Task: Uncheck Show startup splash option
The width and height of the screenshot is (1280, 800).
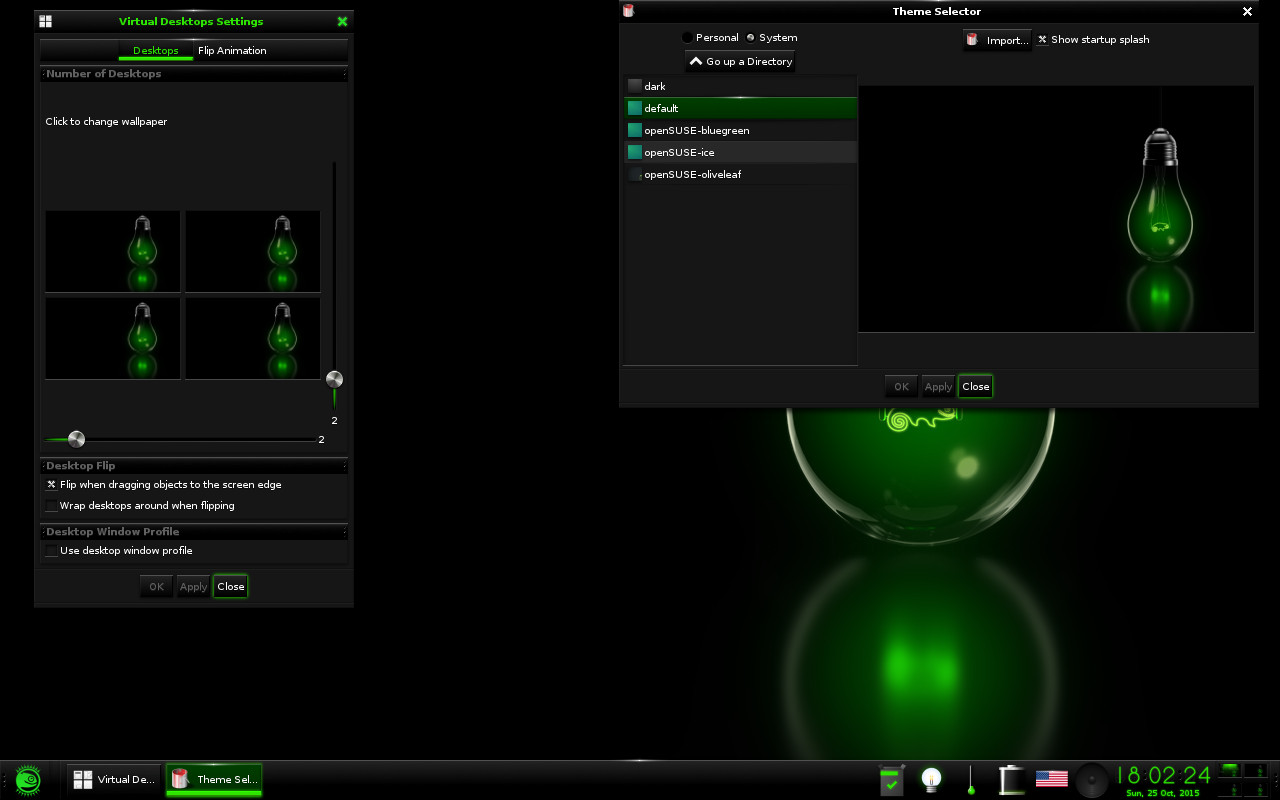Action: (1042, 40)
